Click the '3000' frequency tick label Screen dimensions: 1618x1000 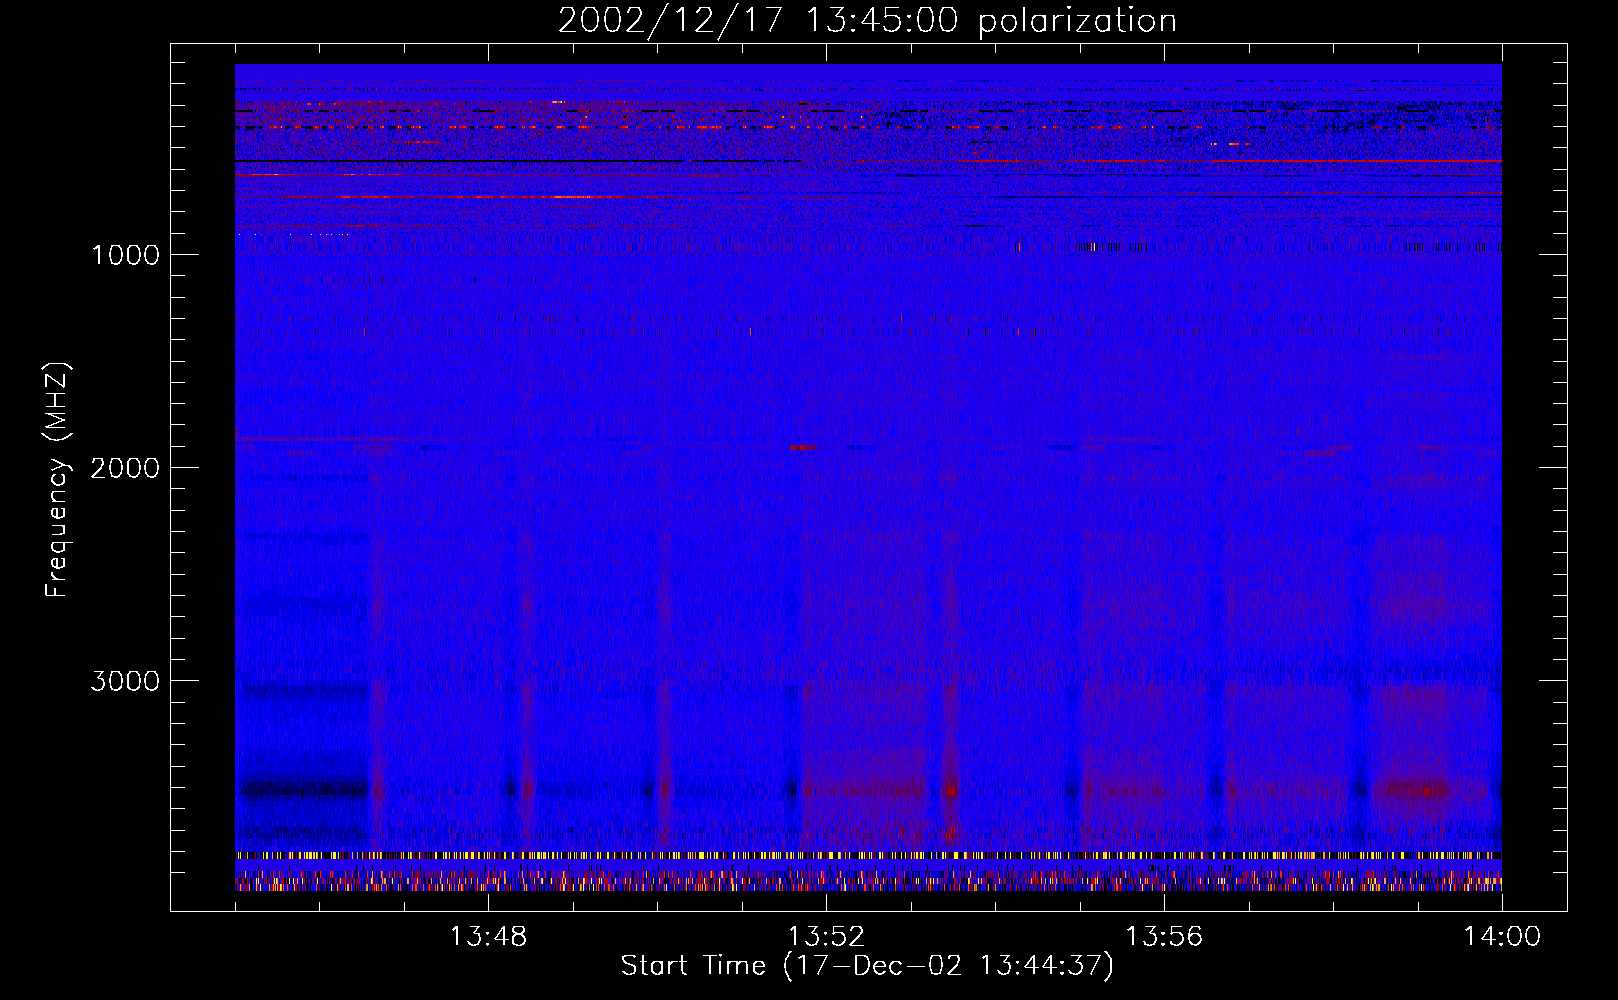click(x=125, y=681)
